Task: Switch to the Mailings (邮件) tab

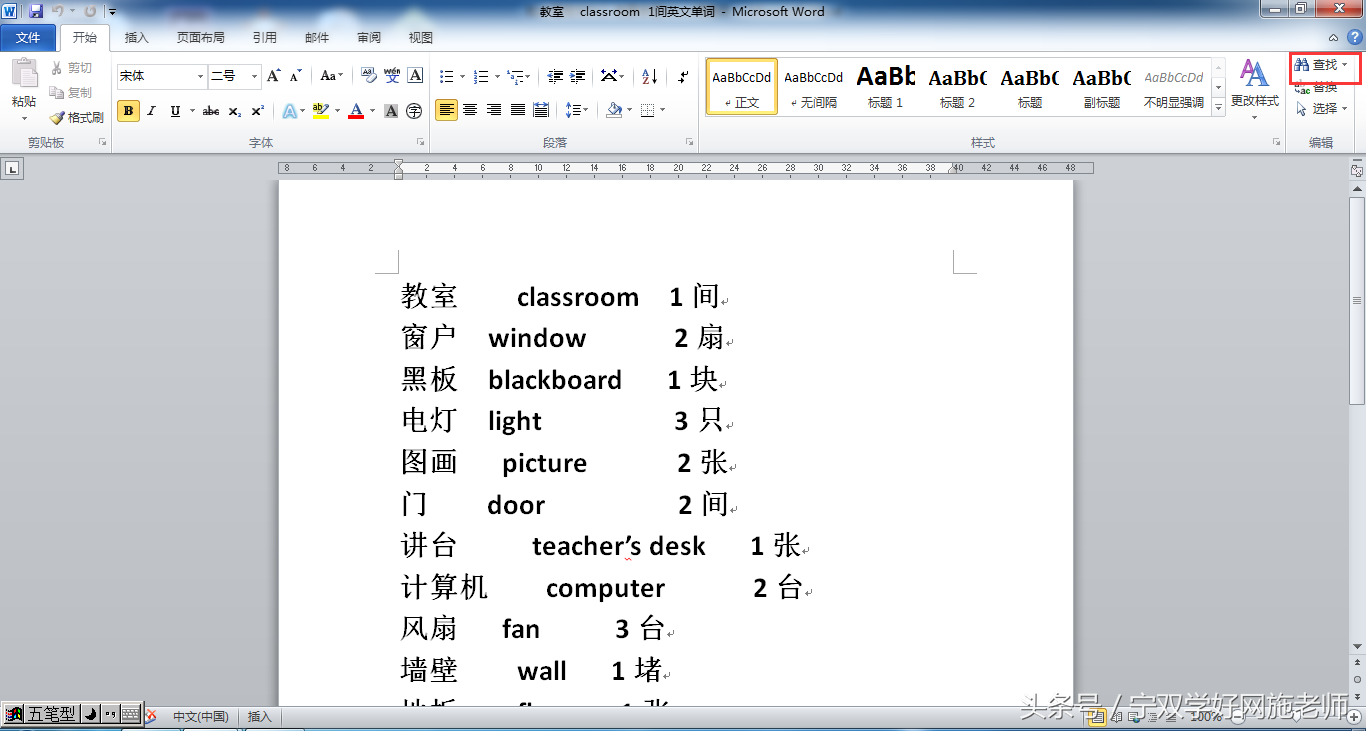Action: click(316, 38)
